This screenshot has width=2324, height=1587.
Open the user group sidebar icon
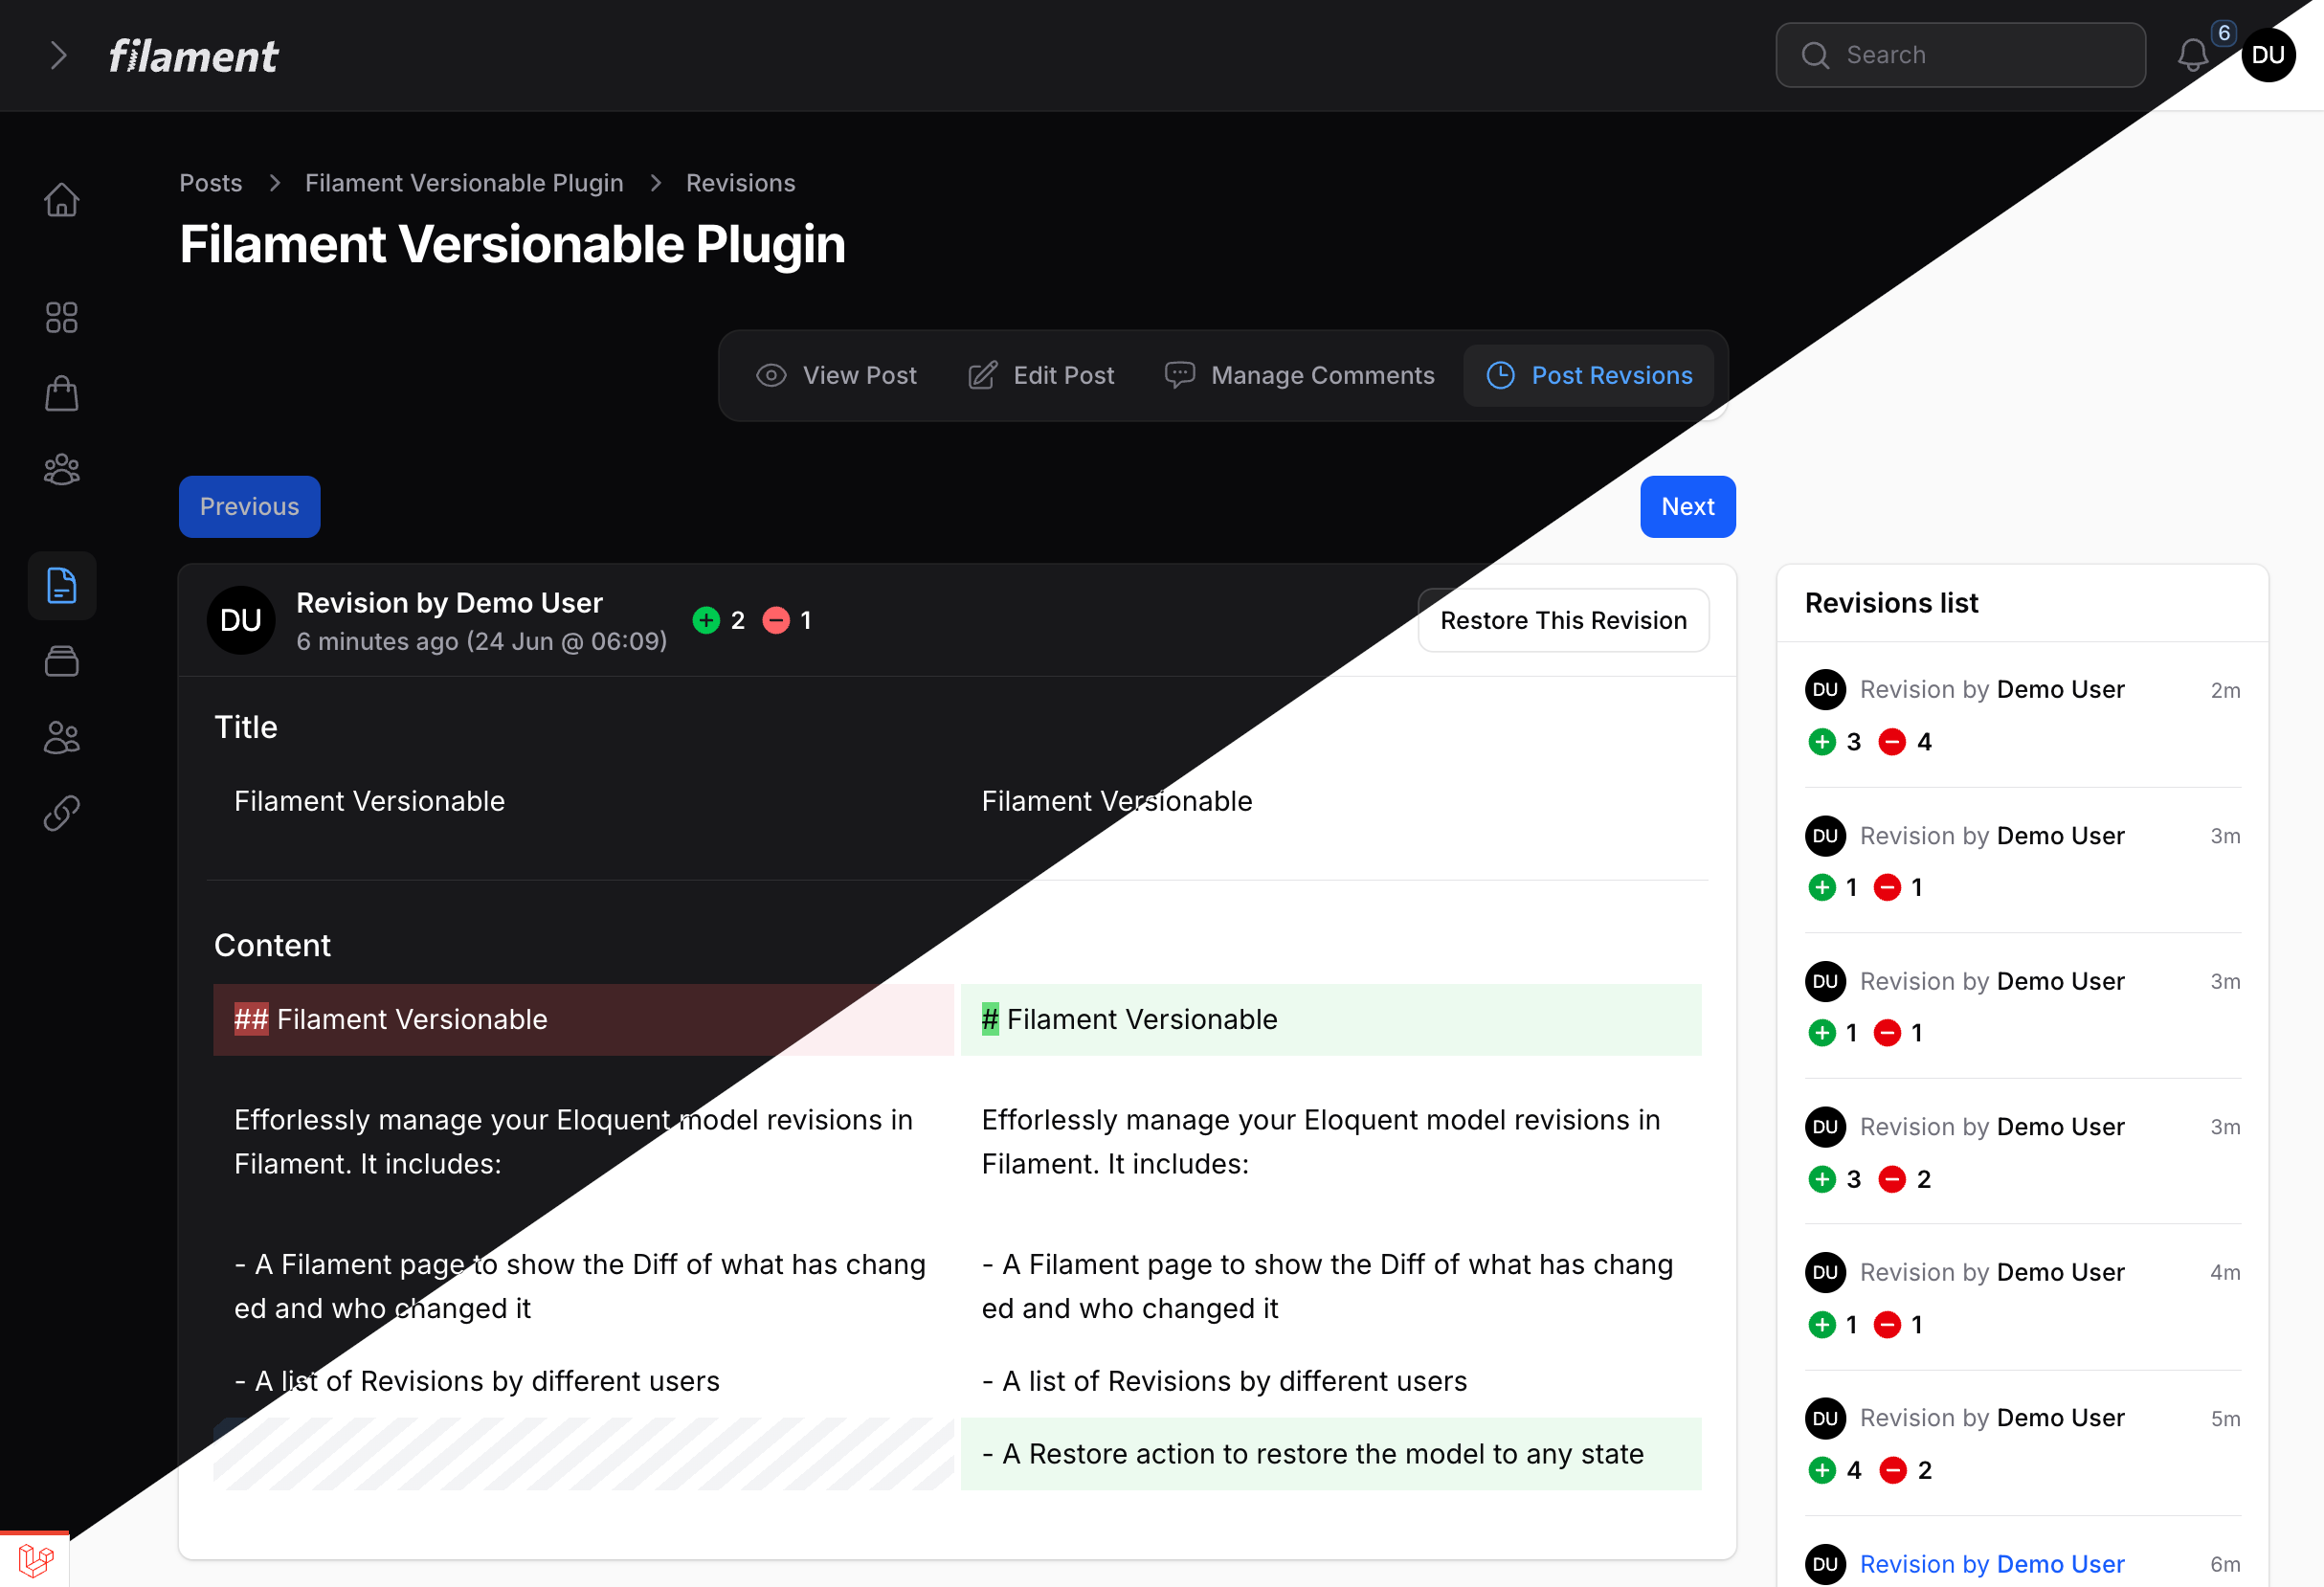tap(61, 469)
